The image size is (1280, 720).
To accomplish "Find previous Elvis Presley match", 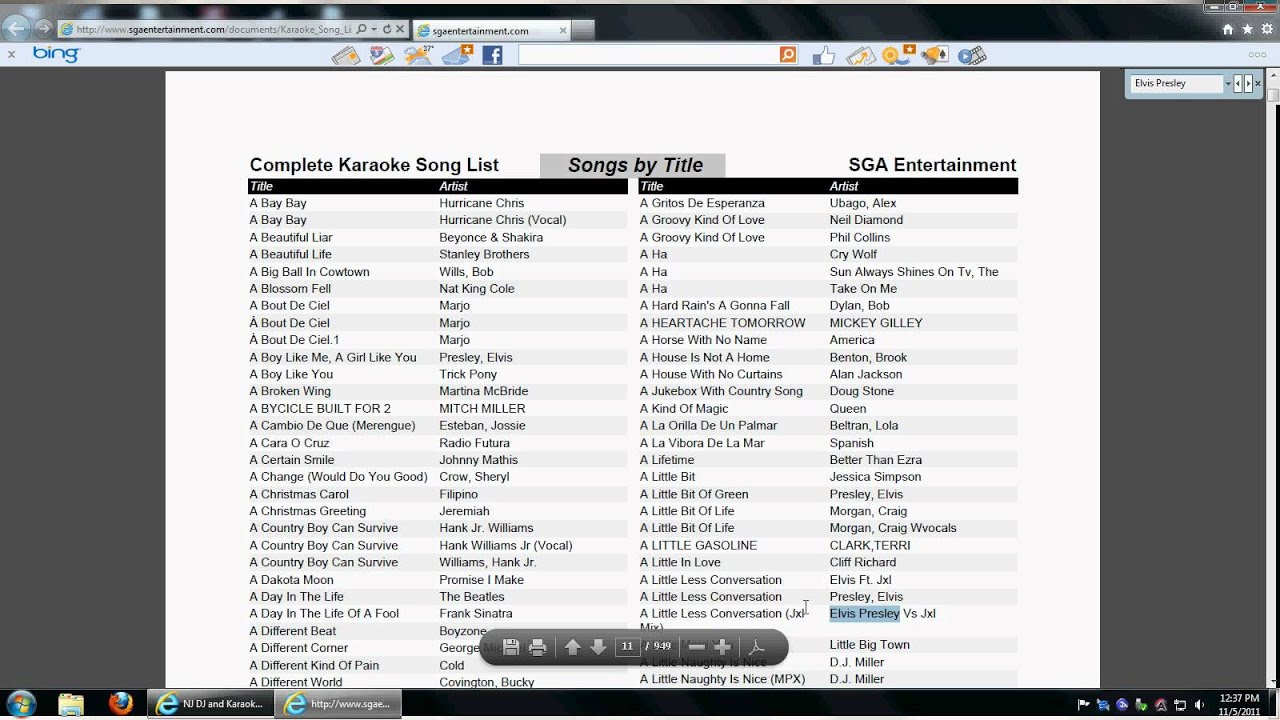I will click(x=1238, y=84).
